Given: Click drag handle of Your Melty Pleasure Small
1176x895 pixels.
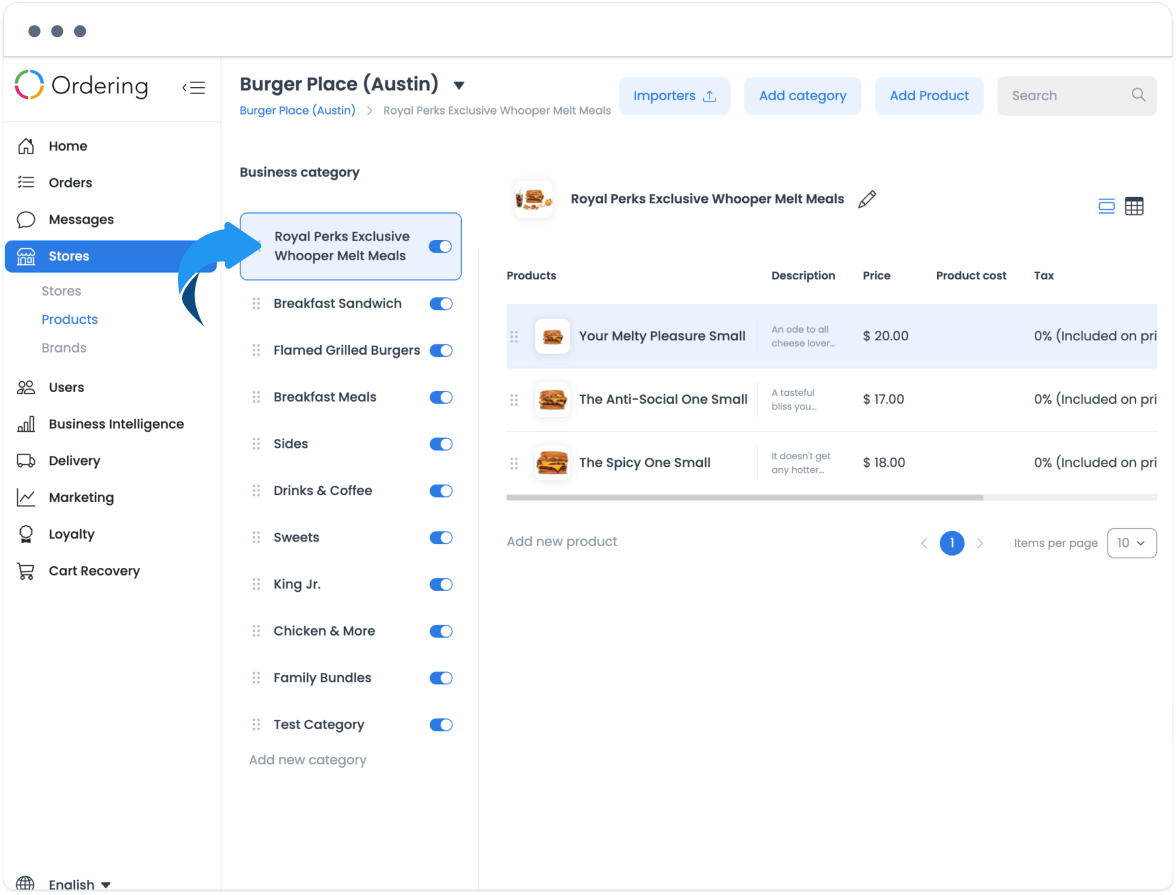Looking at the screenshot, I should click(514, 336).
